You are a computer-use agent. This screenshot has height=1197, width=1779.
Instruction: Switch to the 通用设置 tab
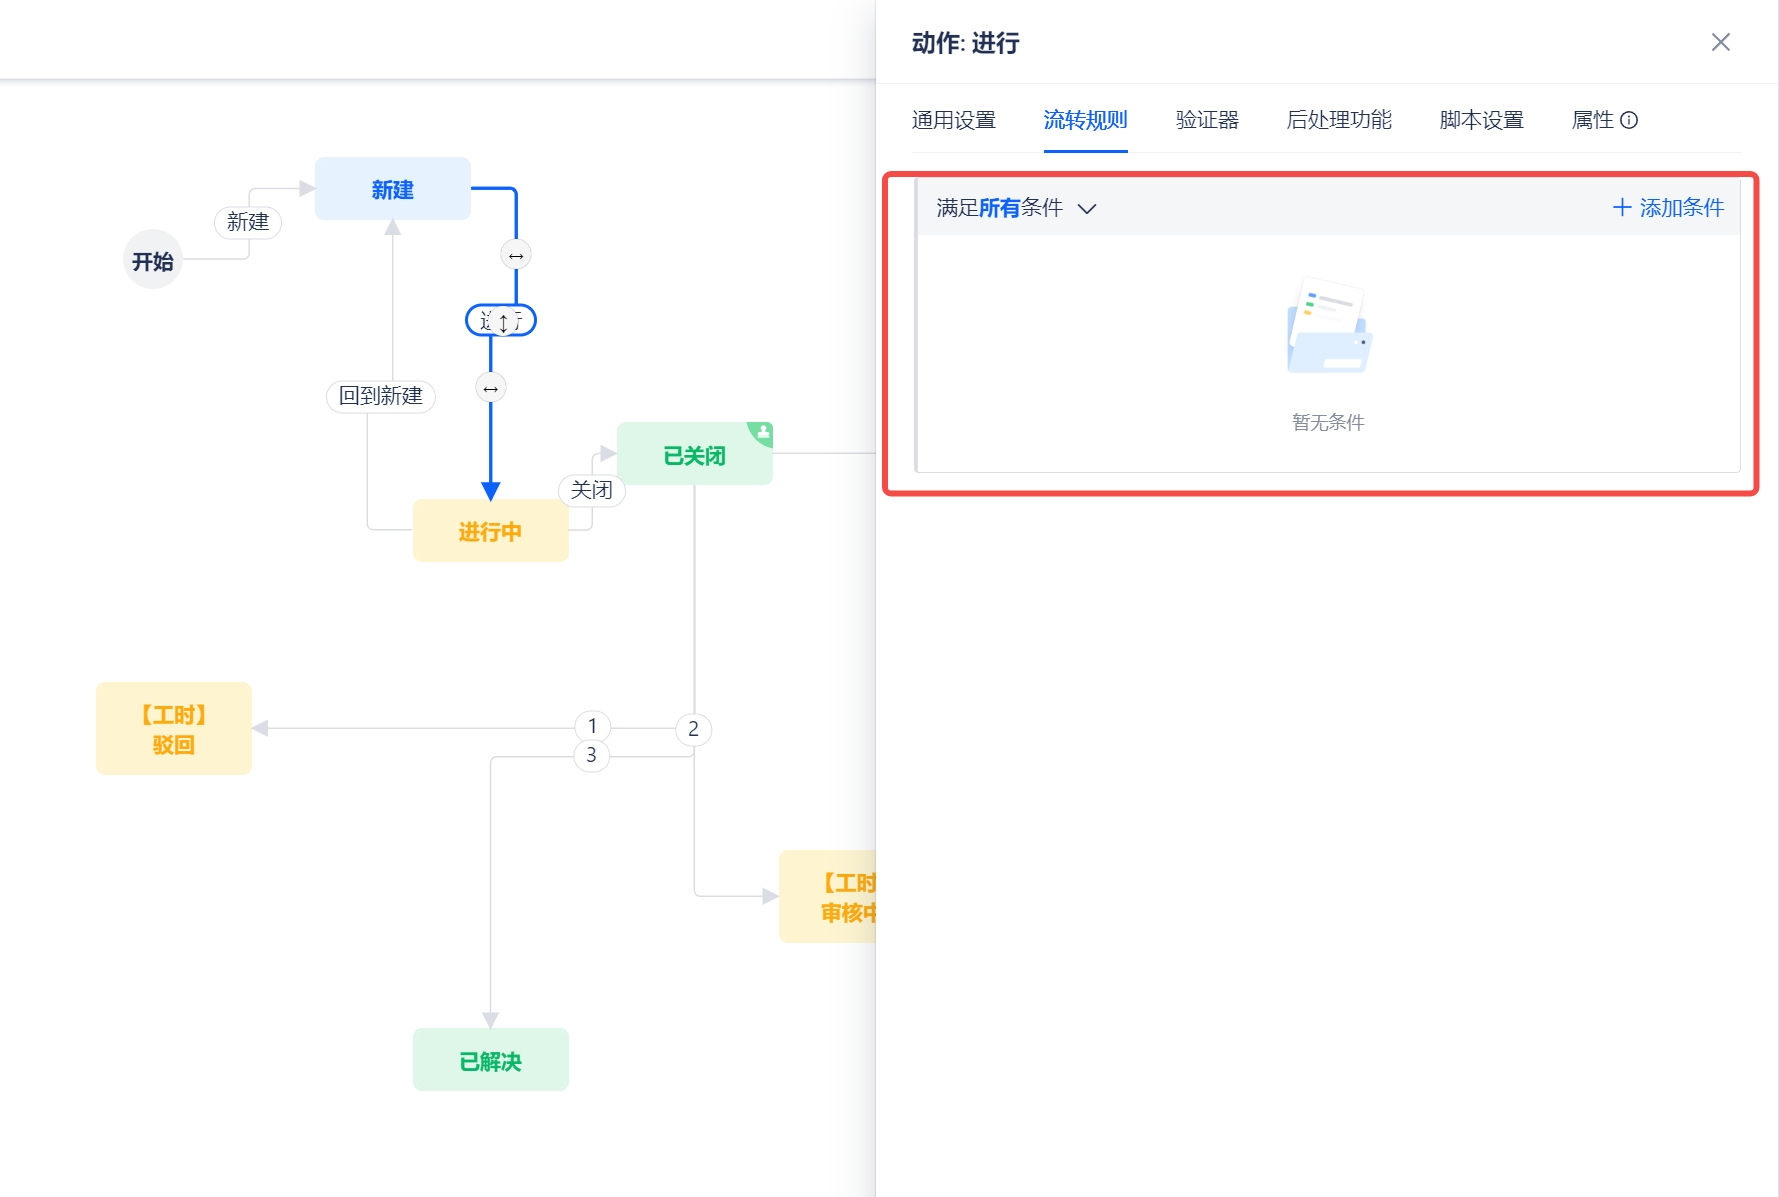[x=953, y=120]
